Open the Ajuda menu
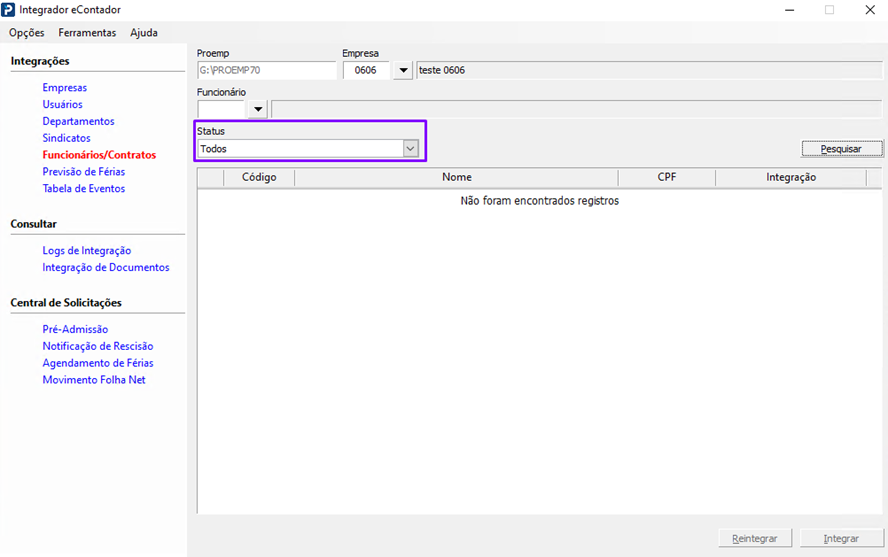Image resolution: width=888 pixels, height=557 pixels. tap(144, 33)
